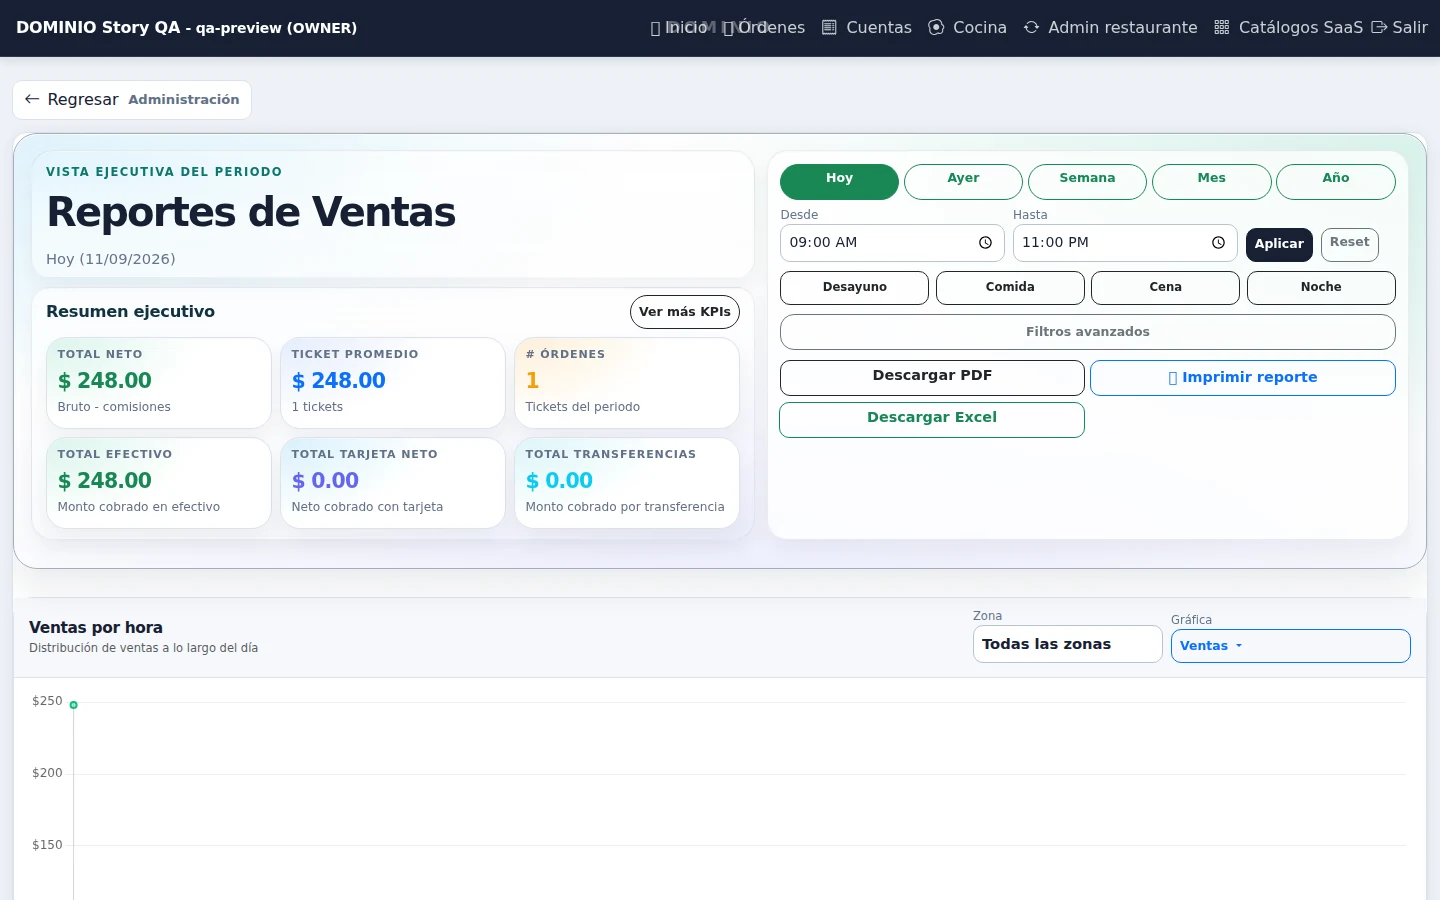This screenshot has width=1440, height=900.
Task: Click the Aplicar button
Action: [x=1279, y=244]
